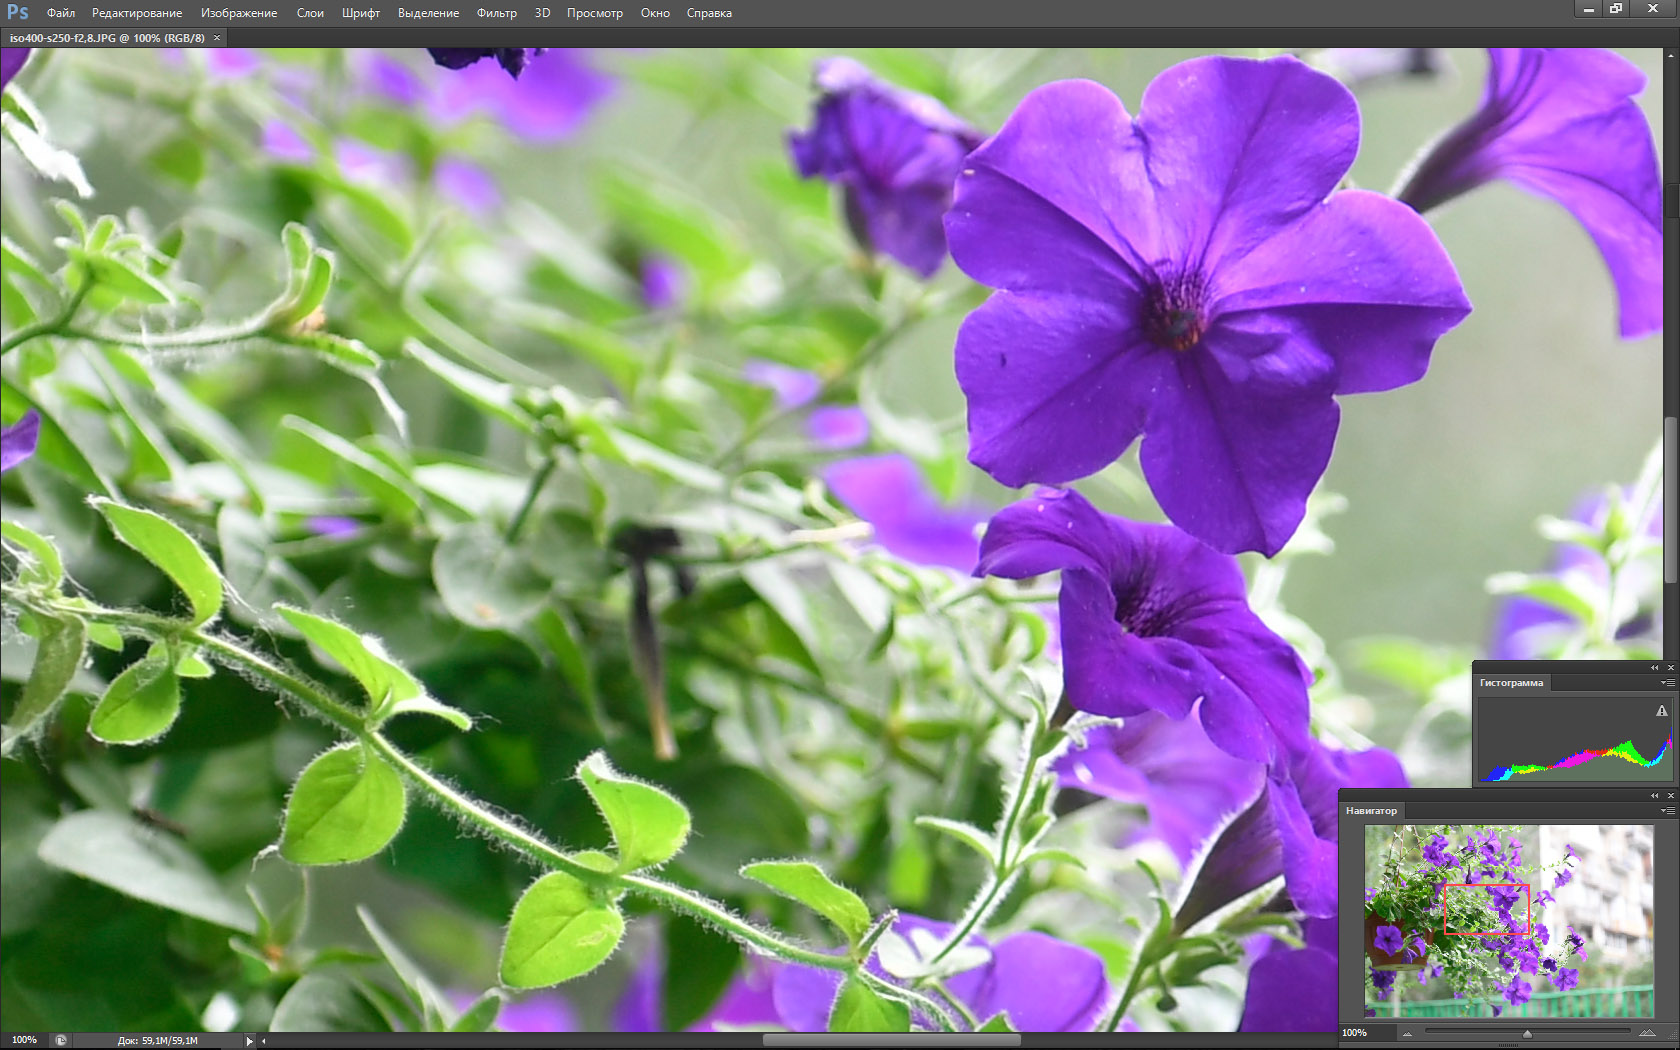Open the Изображение menu
Screen dimensions: 1680x1050
pos(239,13)
